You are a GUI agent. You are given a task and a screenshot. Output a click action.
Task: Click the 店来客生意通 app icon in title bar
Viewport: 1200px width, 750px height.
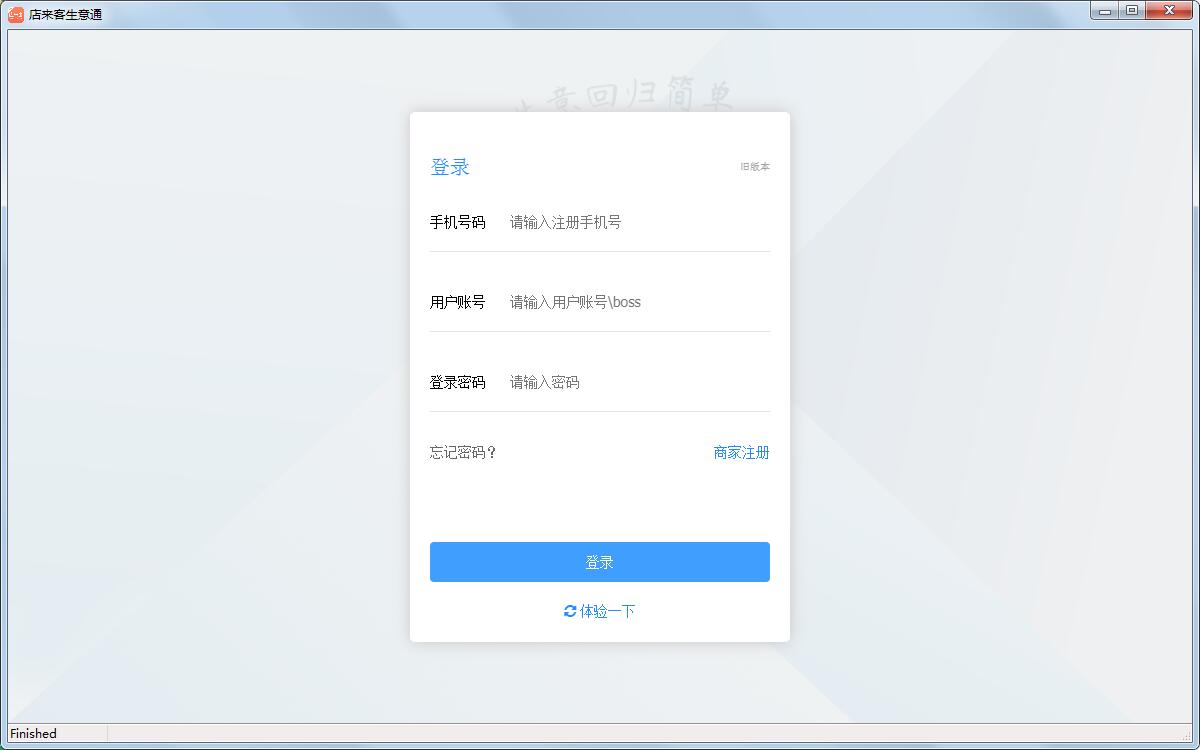tap(16, 14)
